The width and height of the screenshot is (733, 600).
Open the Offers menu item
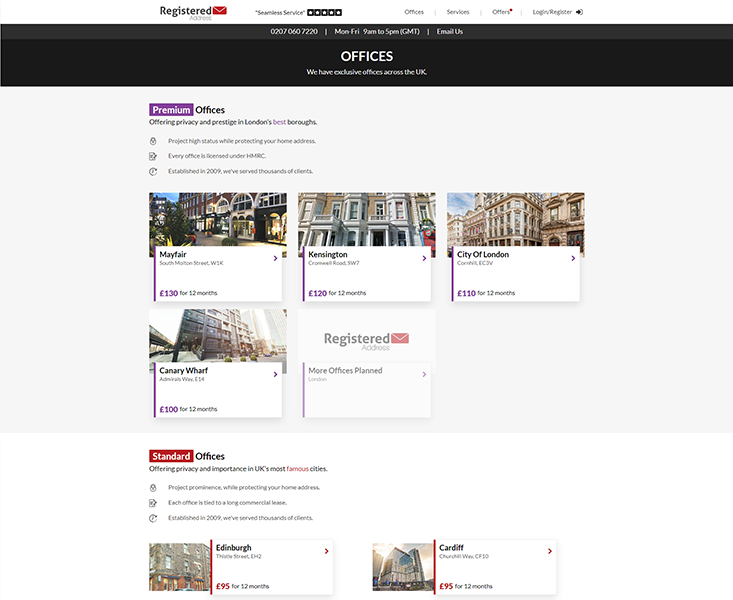501,12
